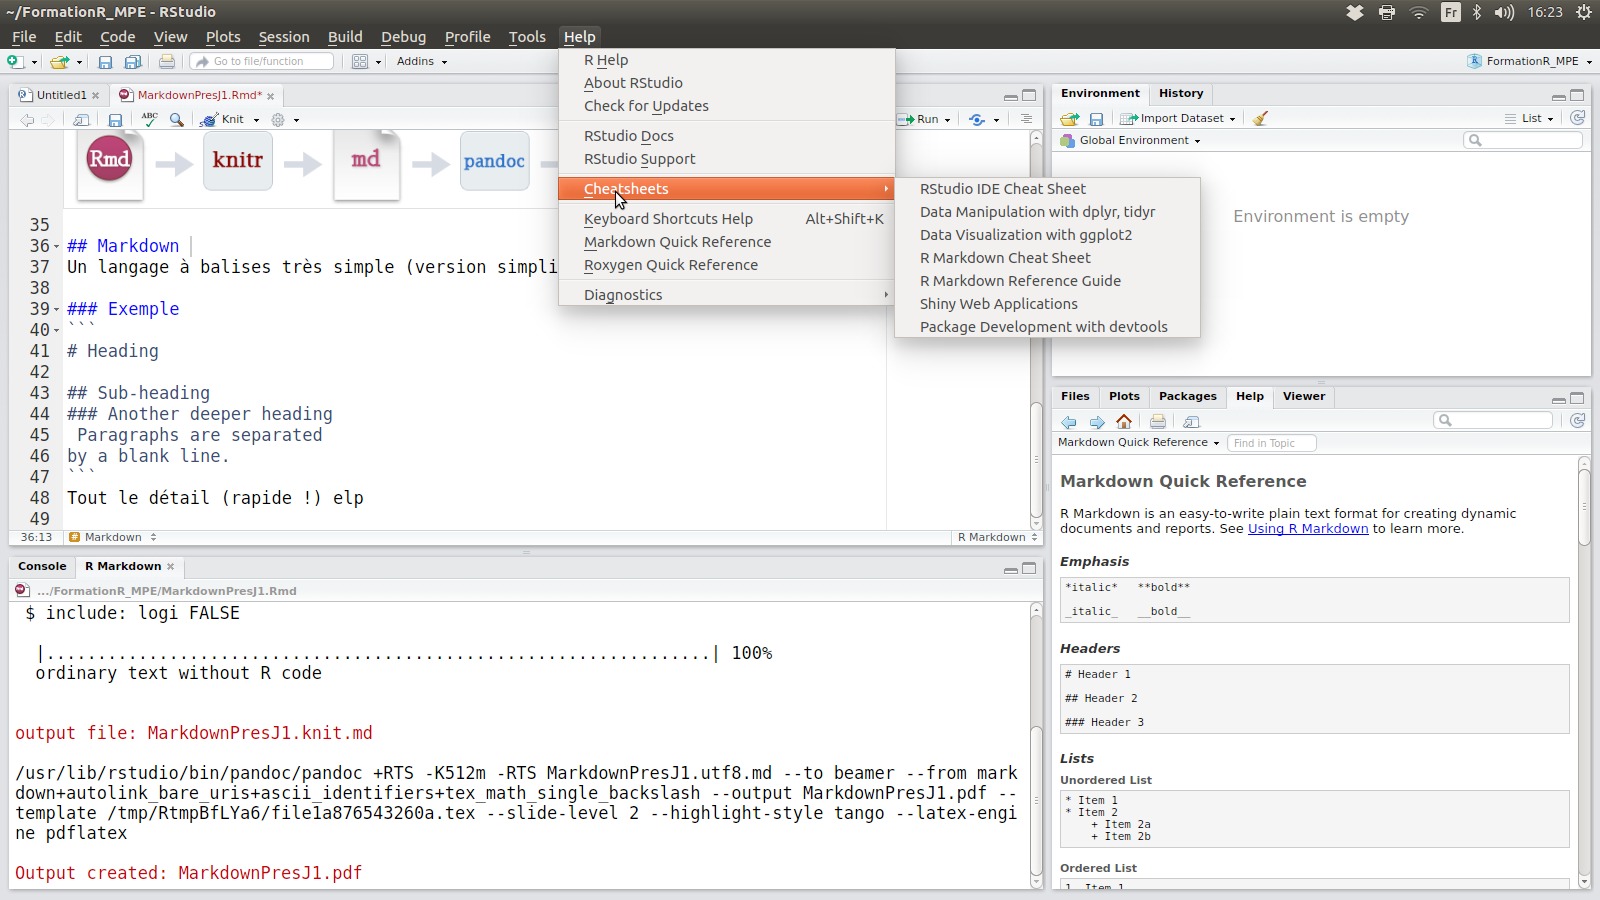The height and width of the screenshot is (900, 1600).
Task: Open the sound volume indicator
Action: pyautogui.click(x=1504, y=12)
